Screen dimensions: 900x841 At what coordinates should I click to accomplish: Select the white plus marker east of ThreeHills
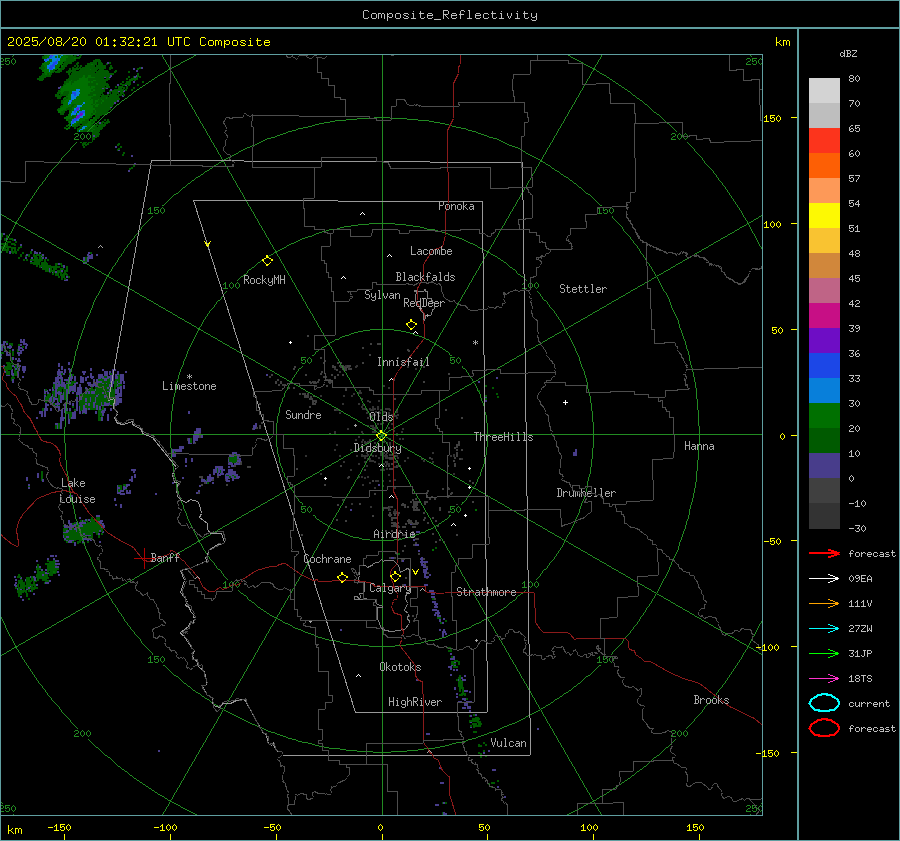[x=565, y=402]
